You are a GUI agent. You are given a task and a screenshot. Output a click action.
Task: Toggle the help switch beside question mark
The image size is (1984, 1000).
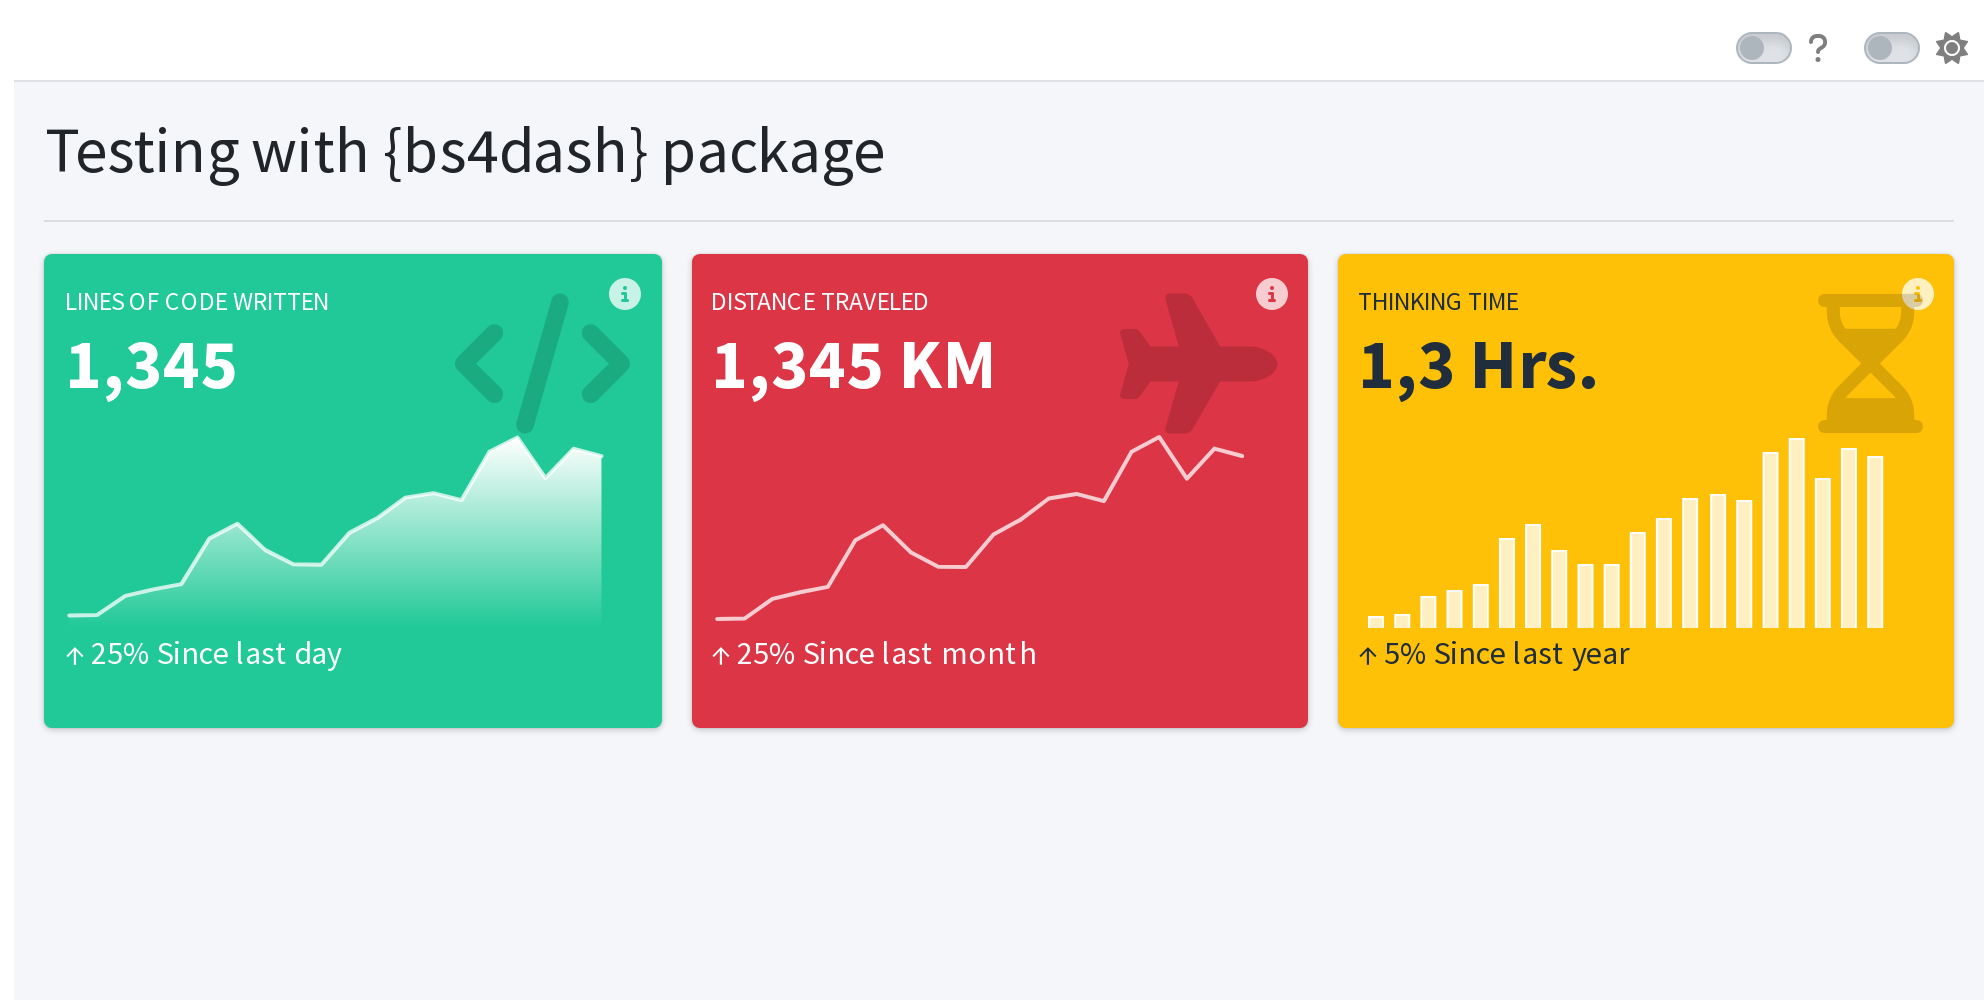(1763, 48)
